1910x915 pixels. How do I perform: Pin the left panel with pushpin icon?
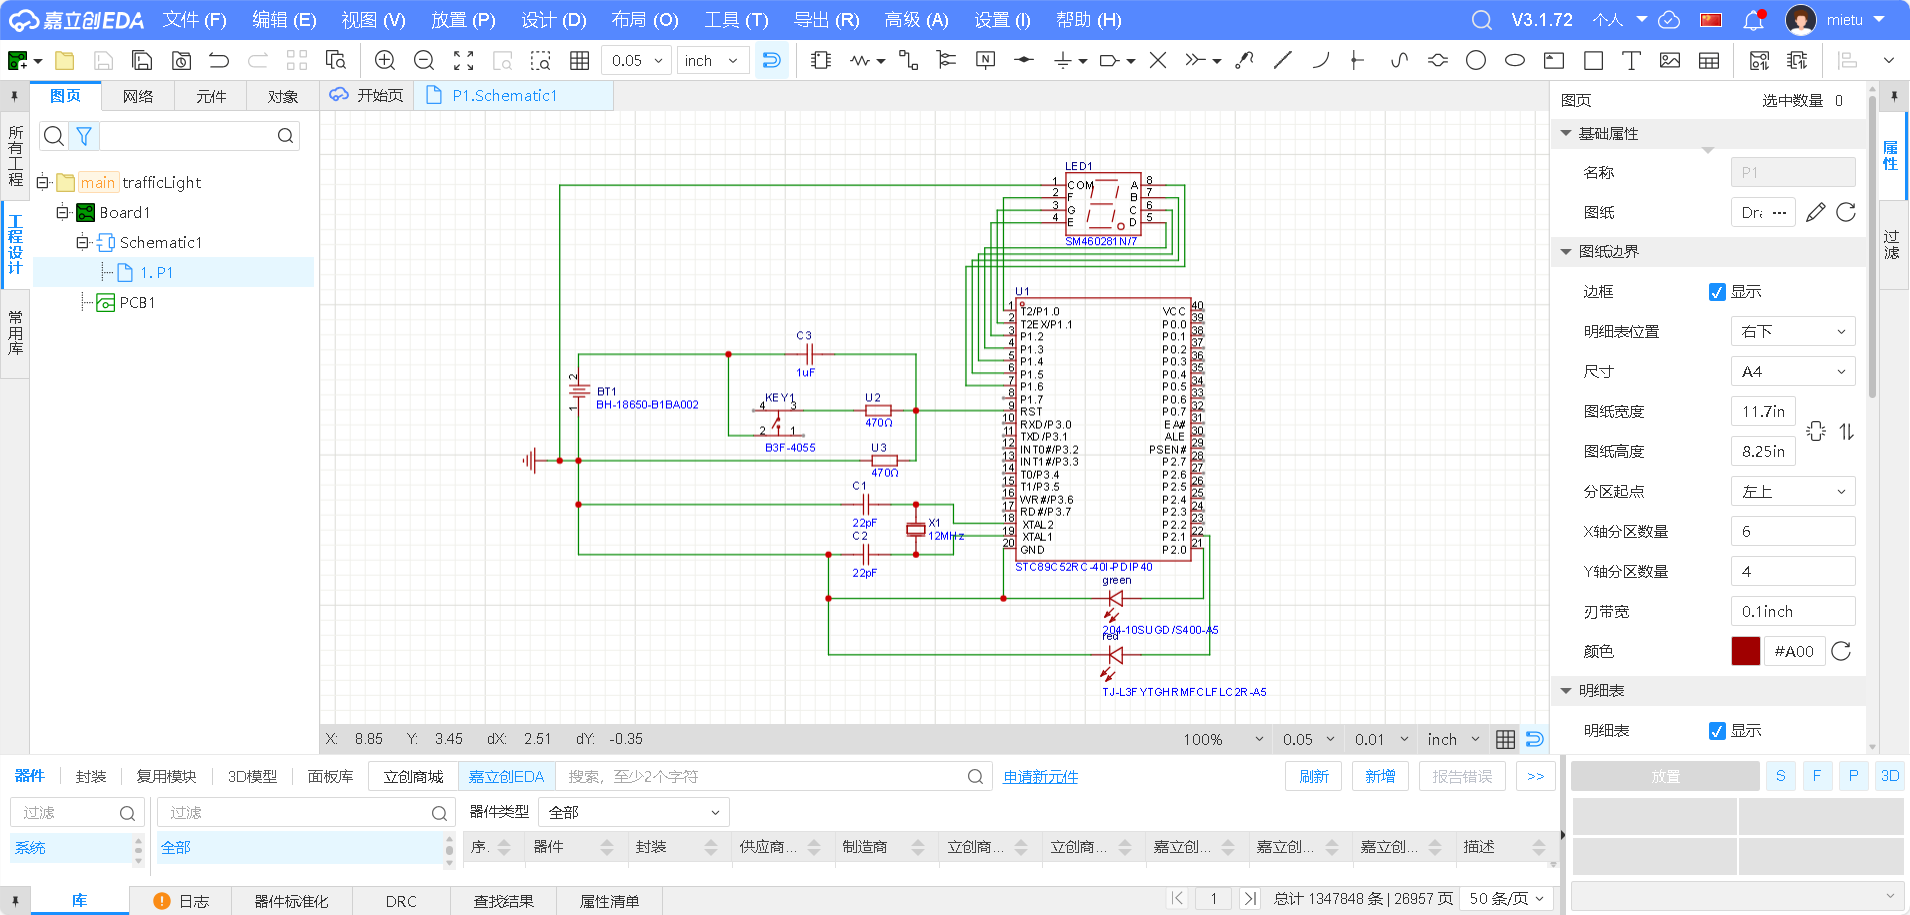tap(14, 97)
